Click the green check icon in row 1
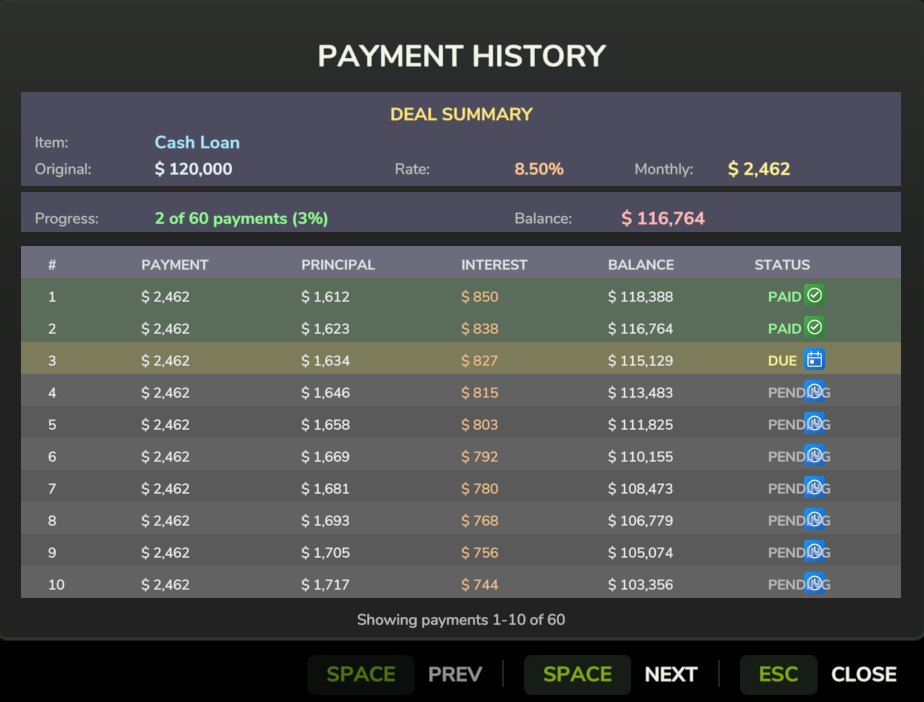 pos(814,295)
